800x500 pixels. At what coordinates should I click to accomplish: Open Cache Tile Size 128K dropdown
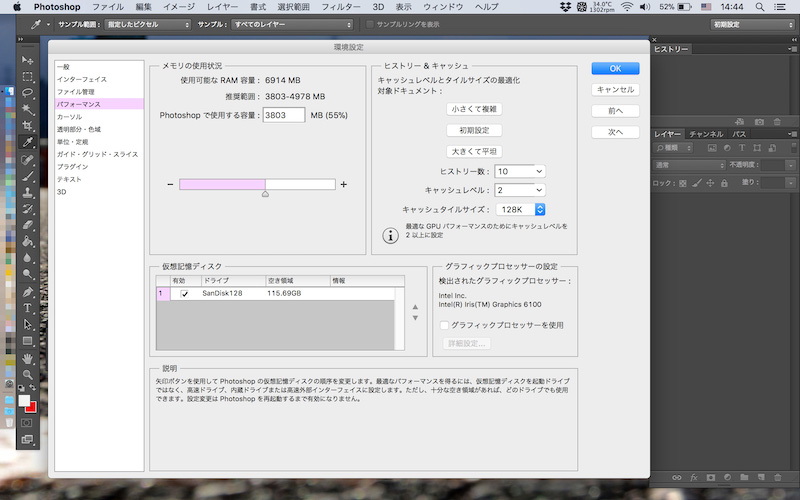tap(520, 209)
